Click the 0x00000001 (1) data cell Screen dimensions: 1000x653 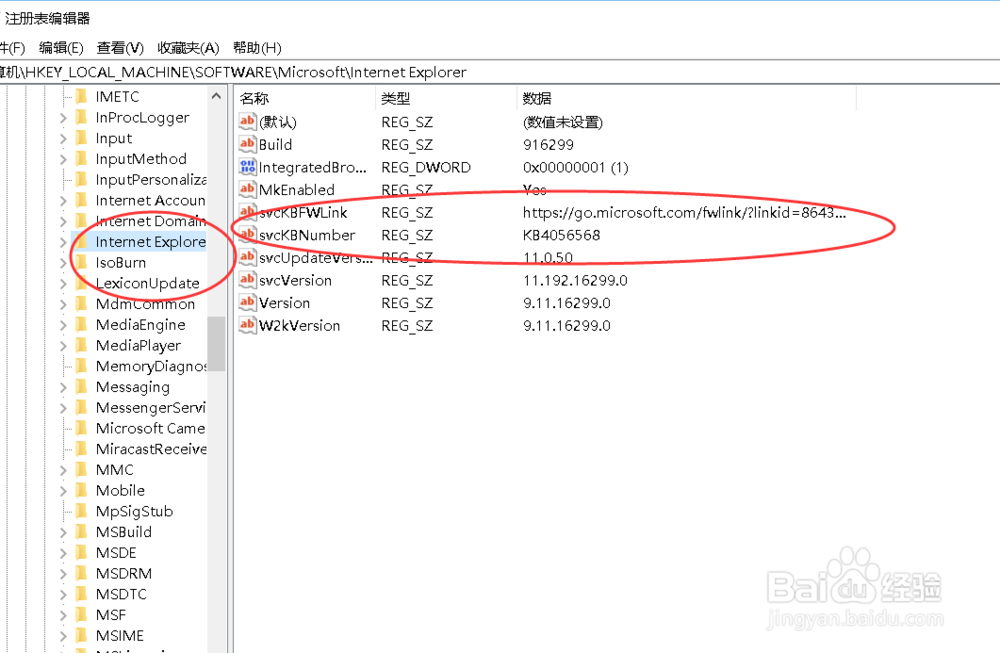575,167
